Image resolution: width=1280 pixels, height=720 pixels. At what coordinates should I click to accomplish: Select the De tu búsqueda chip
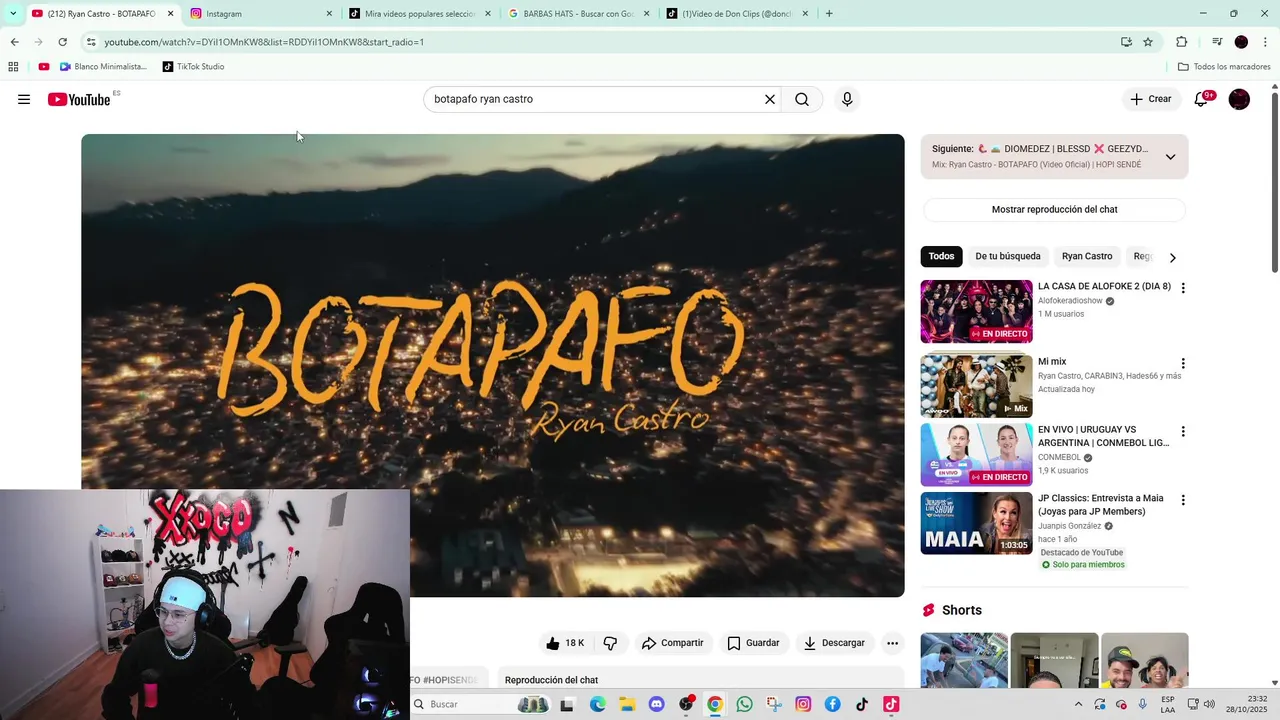pos(1008,257)
